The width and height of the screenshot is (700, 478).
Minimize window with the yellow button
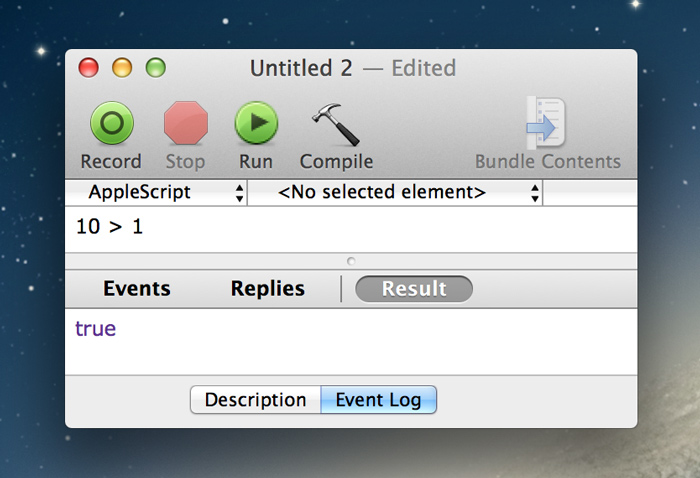pyautogui.click(x=122, y=68)
